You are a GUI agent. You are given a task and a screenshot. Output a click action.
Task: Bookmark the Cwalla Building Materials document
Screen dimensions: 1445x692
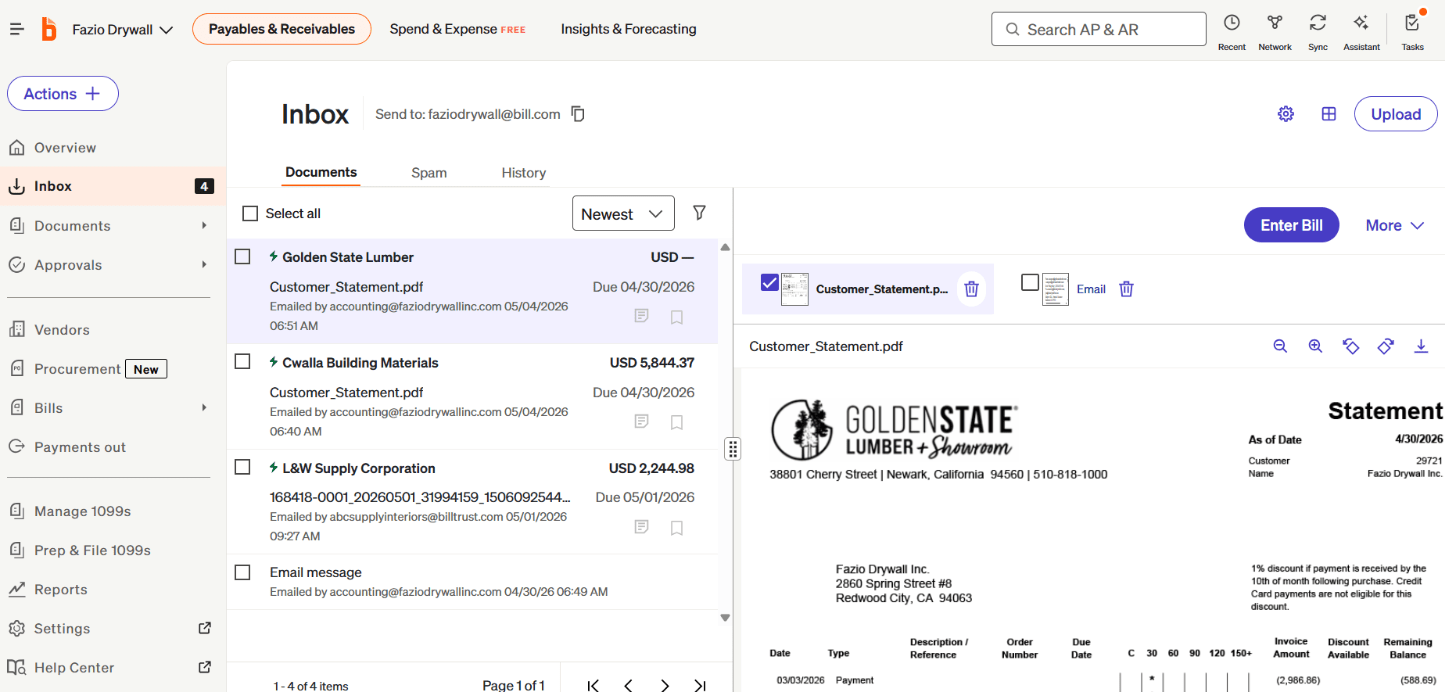677,422
